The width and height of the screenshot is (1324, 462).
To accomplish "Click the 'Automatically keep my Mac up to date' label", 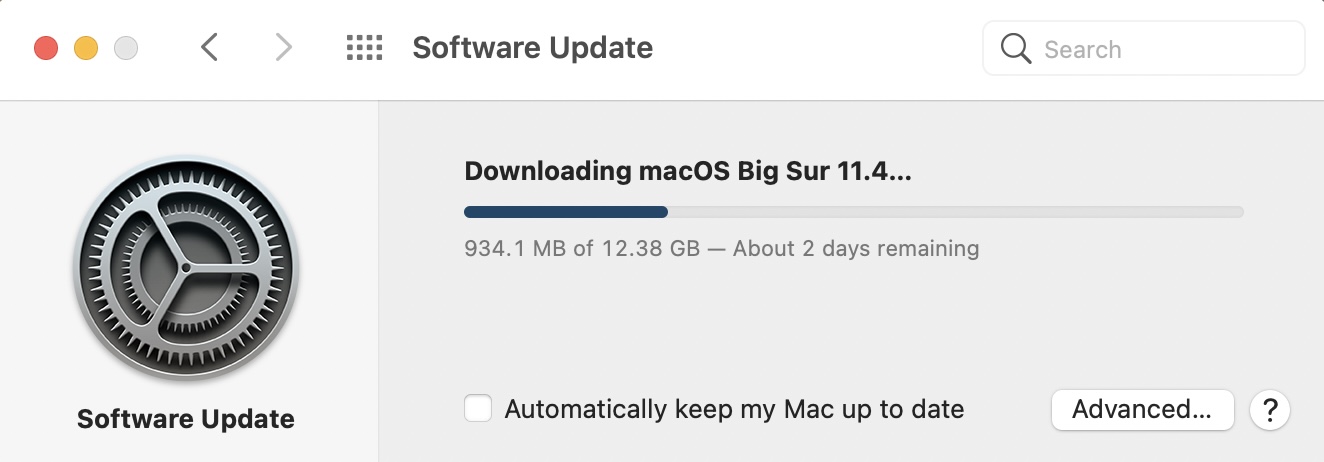I will [734, 409].
